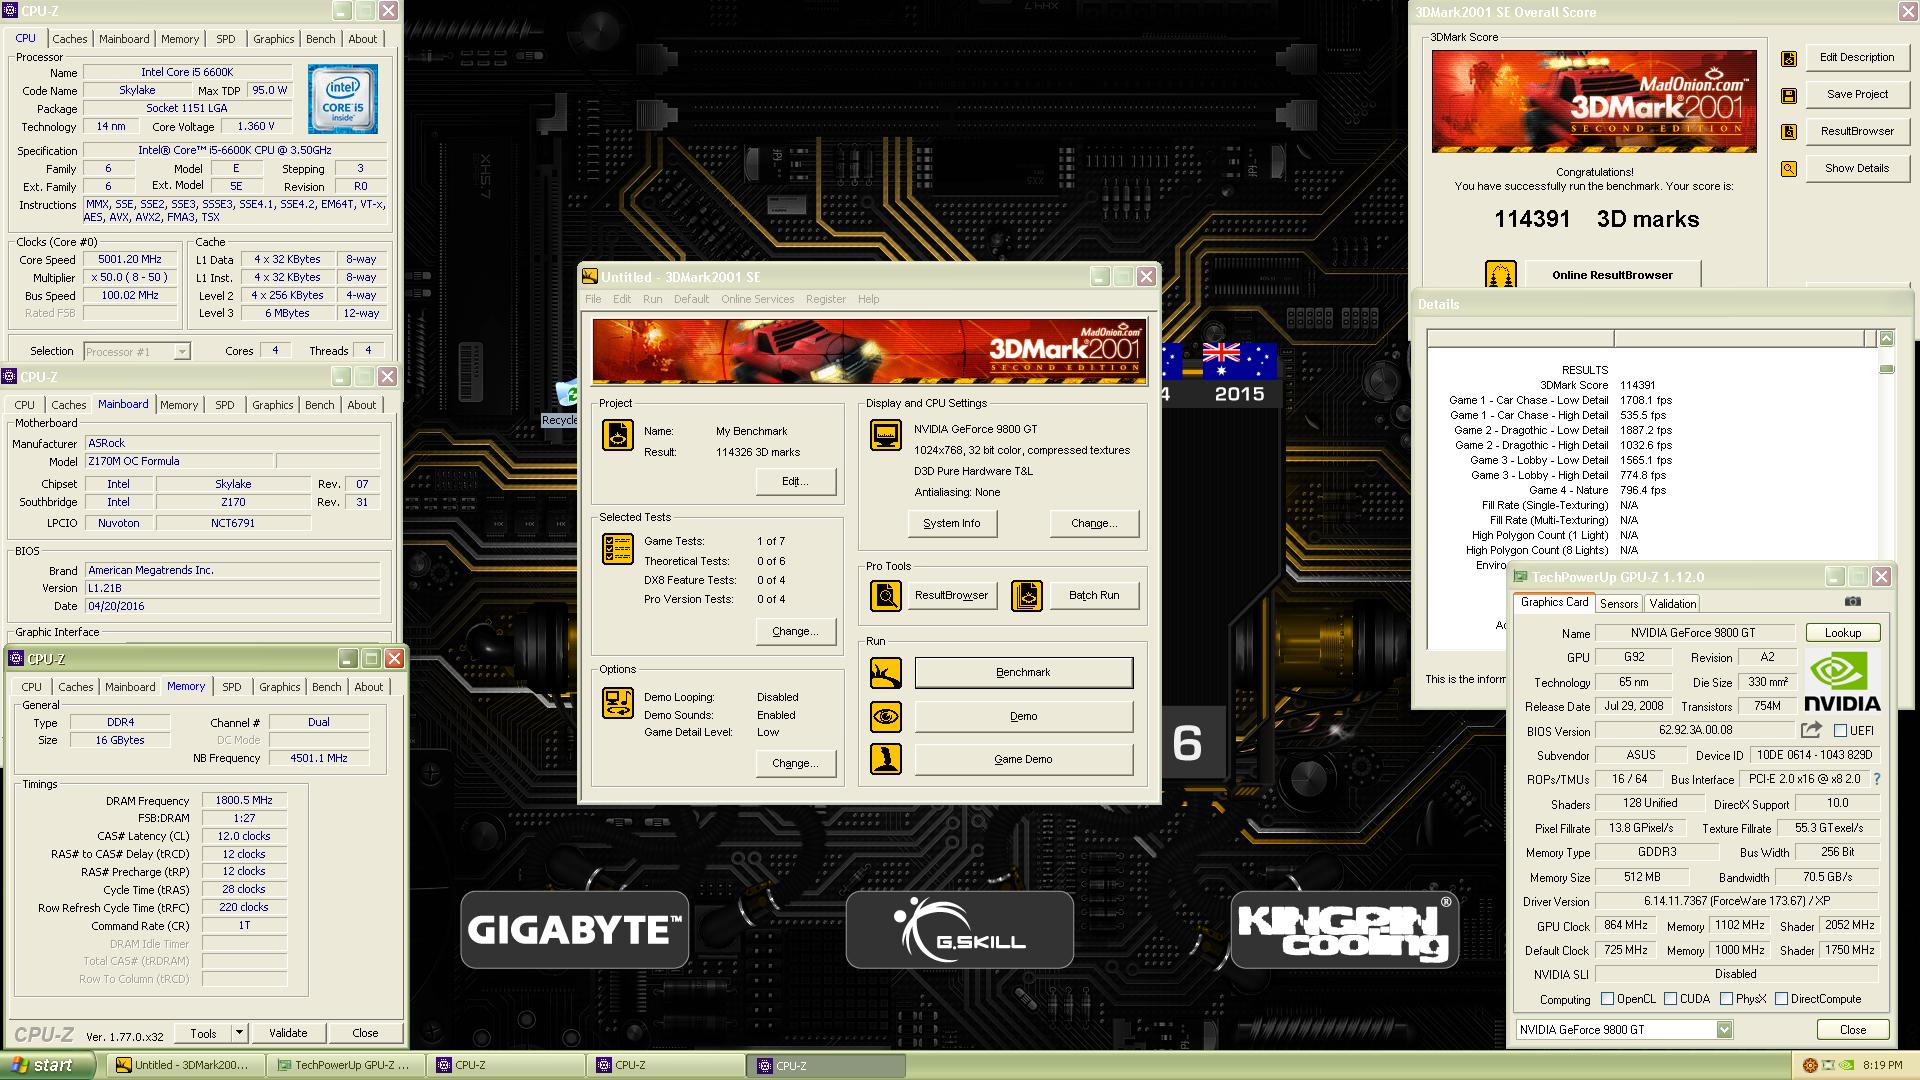Click the Windows start button
Image resolution: width=1920 pixels, height=1080 pixels.
(47, 1065)
